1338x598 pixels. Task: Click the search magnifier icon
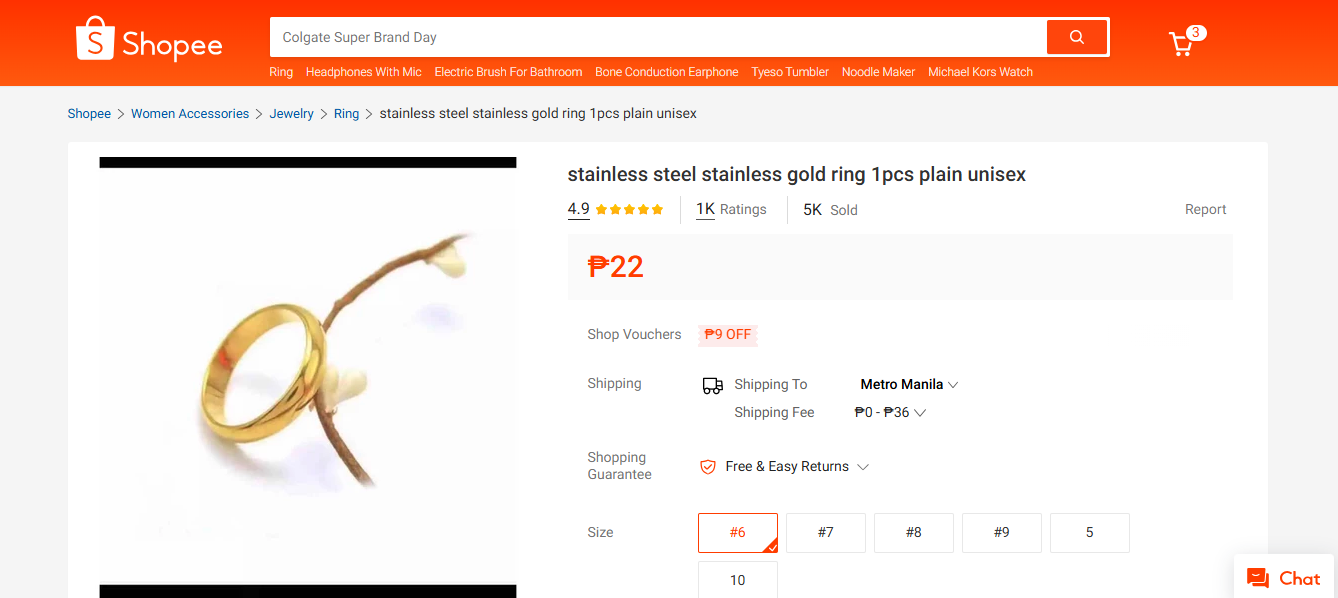pyautogui.click(x=1076, y=36)
